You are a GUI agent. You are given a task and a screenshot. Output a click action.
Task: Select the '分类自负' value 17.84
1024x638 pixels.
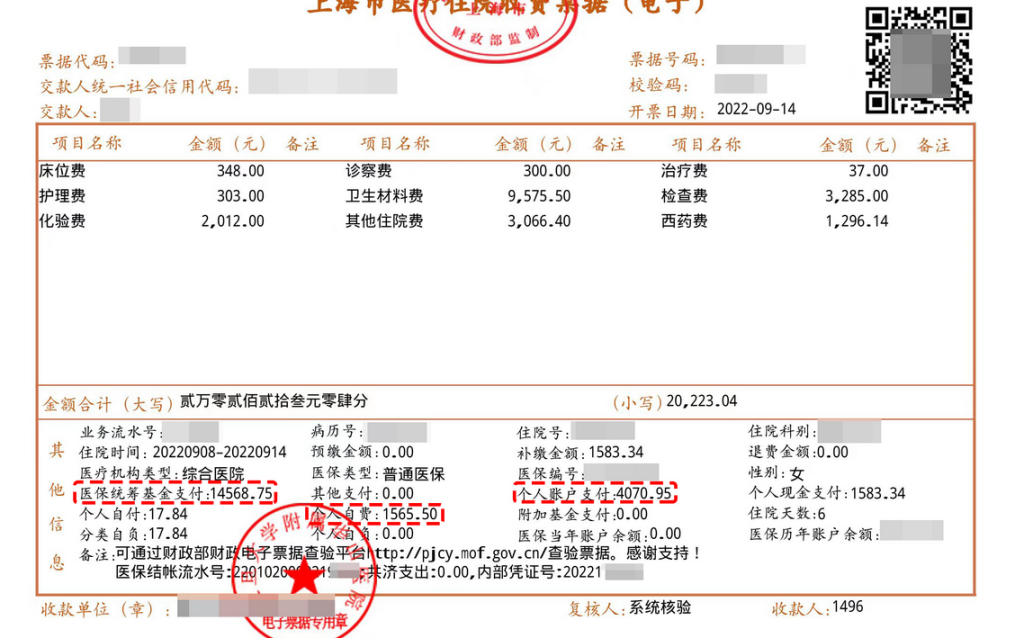coord(168,534)
